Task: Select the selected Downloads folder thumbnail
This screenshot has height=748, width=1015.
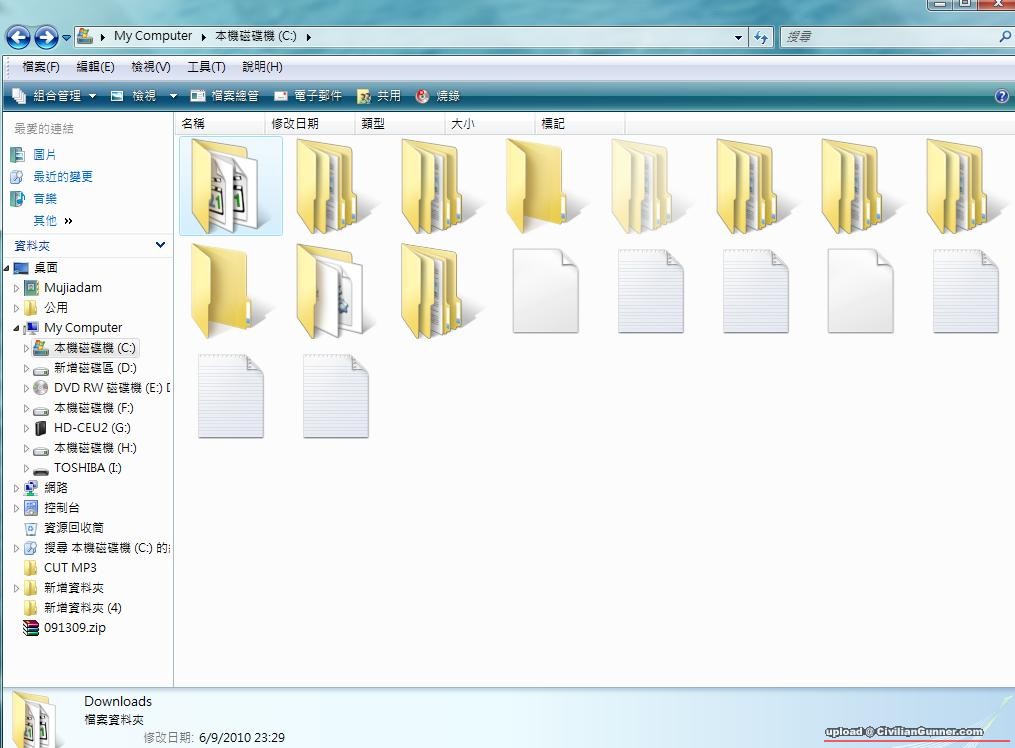Action: pyautogui.click(x=230, y=186)
